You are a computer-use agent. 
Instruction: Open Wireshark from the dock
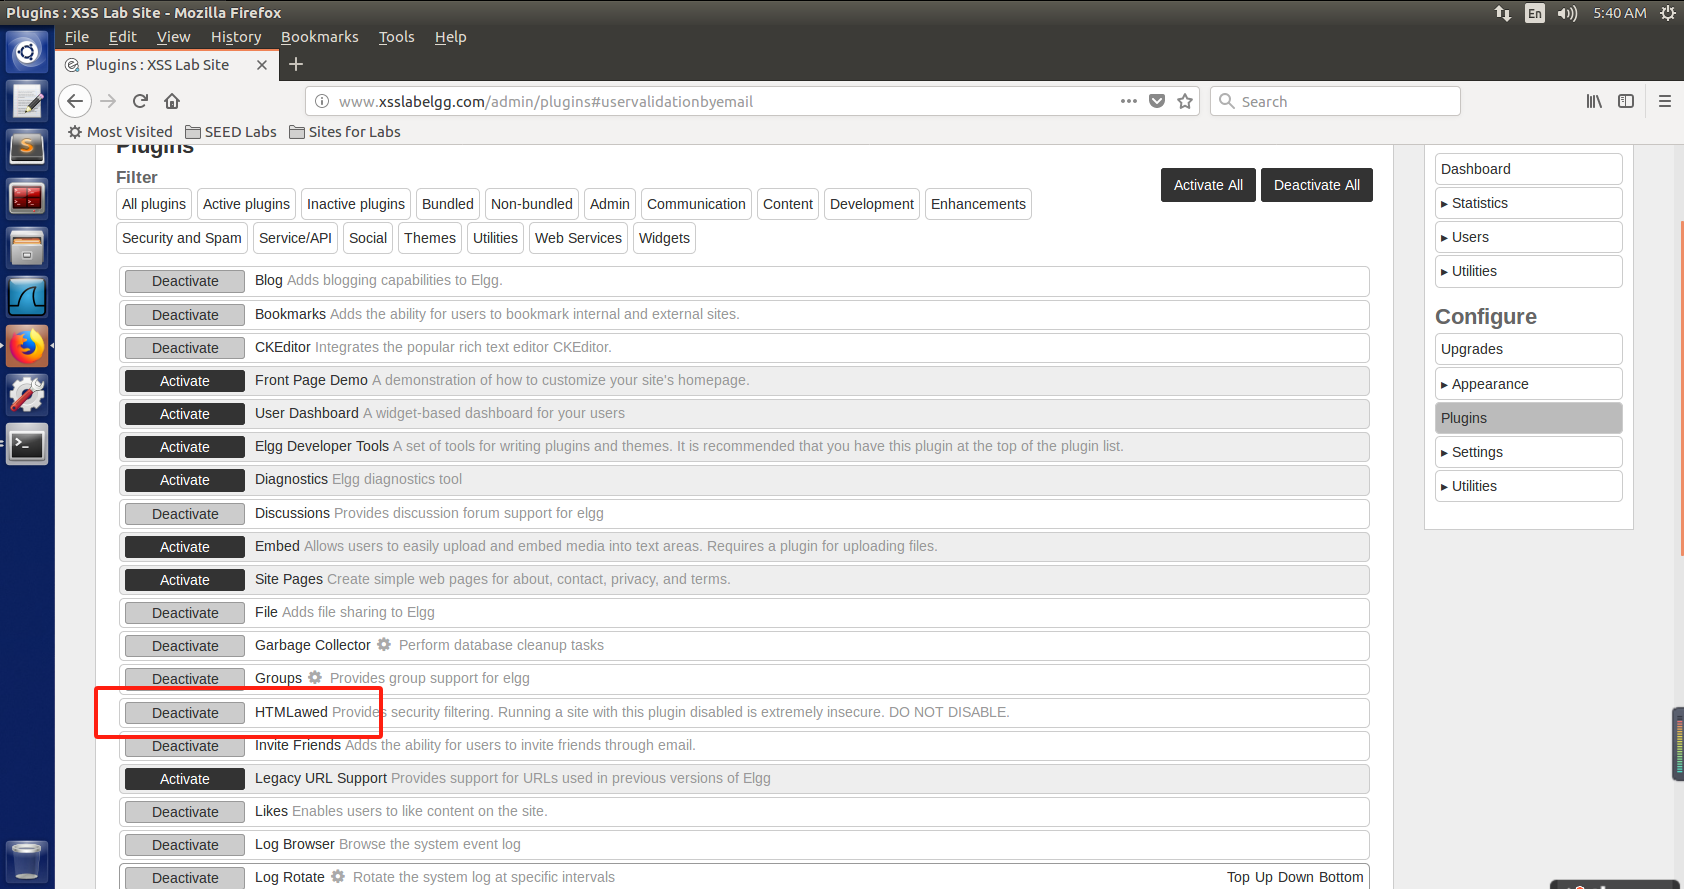[x=27, y=297]
